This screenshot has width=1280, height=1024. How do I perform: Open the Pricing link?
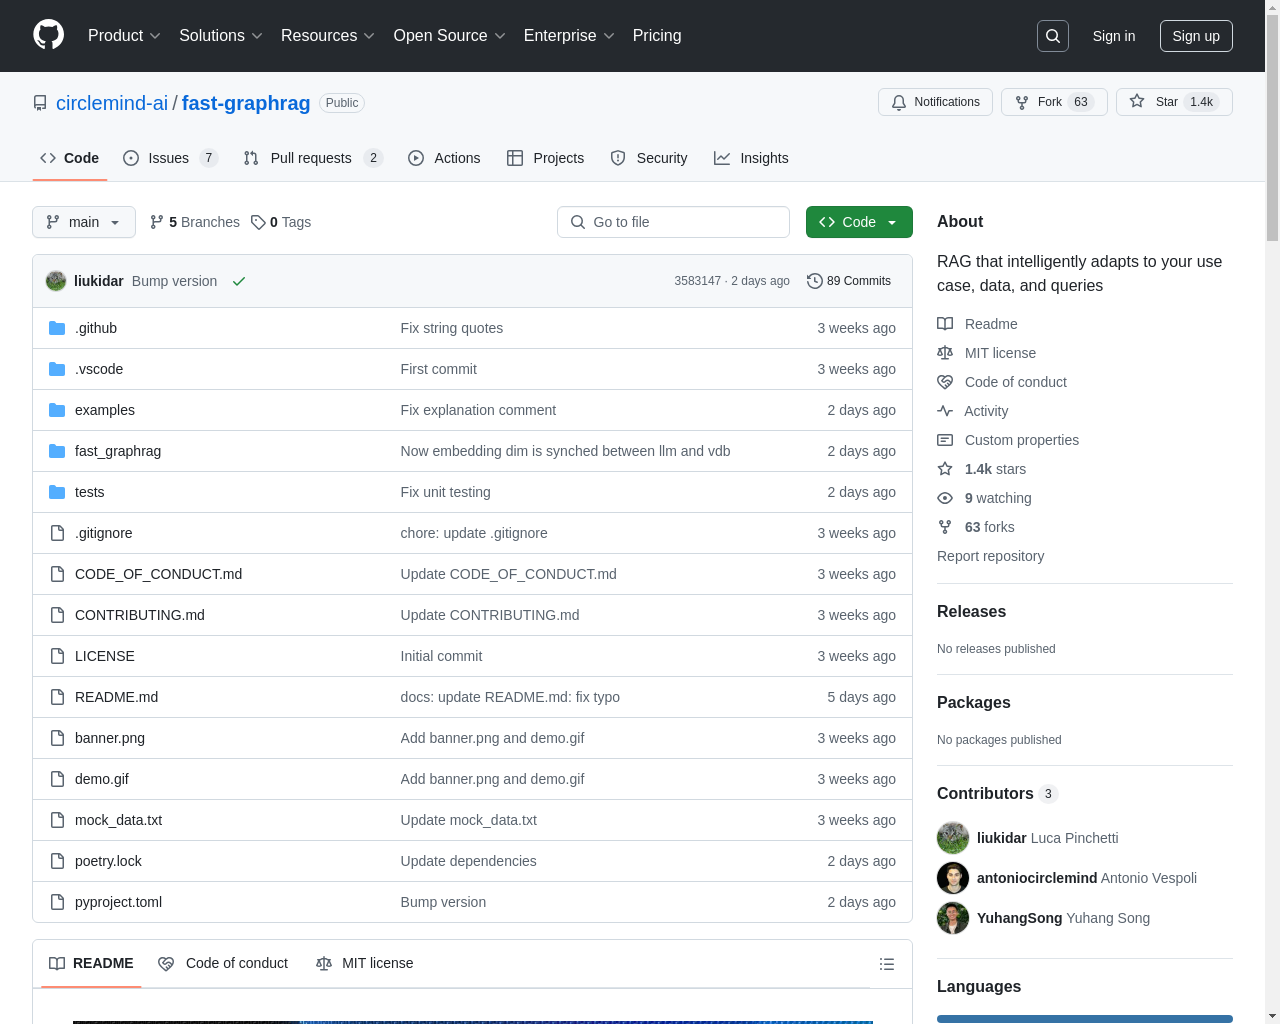(657, 36)
